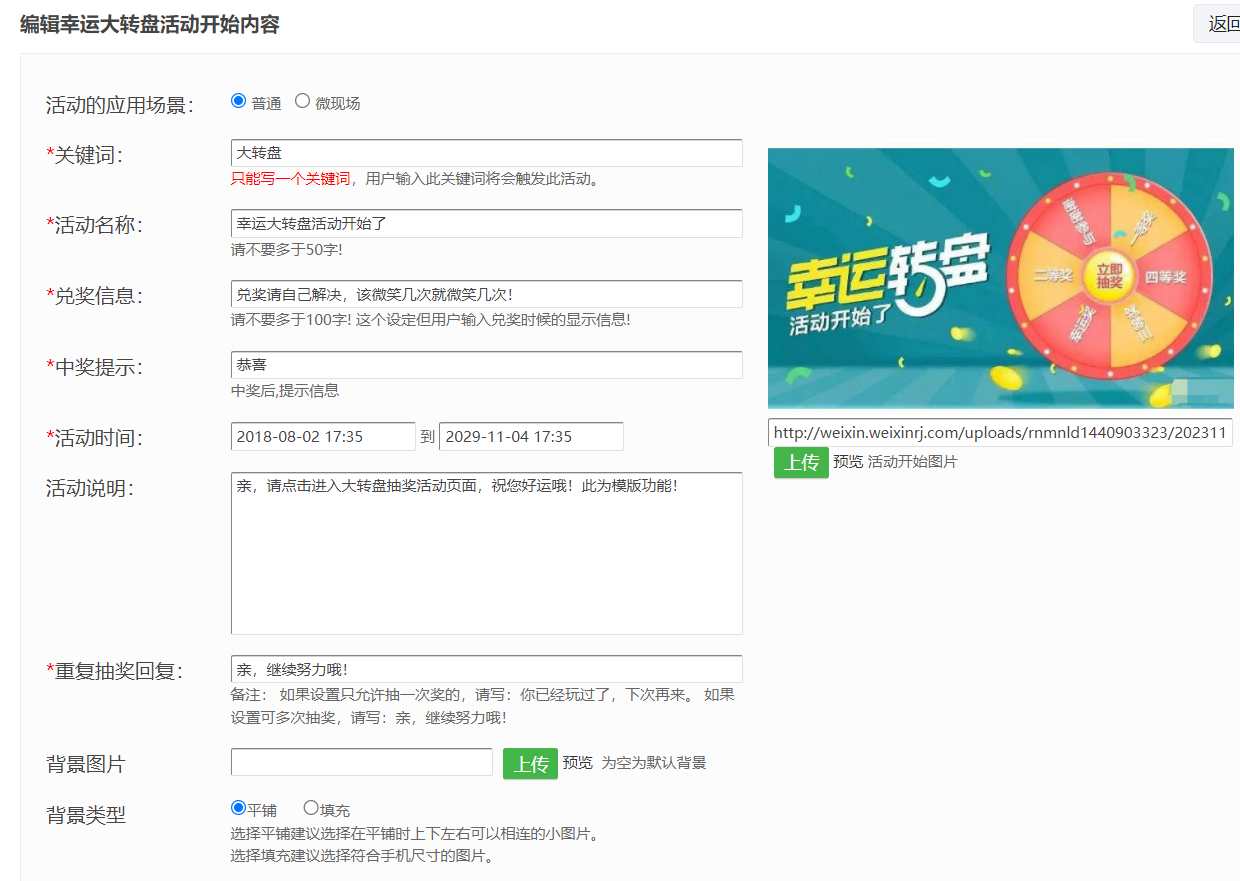Open the activity end date field

531,437
